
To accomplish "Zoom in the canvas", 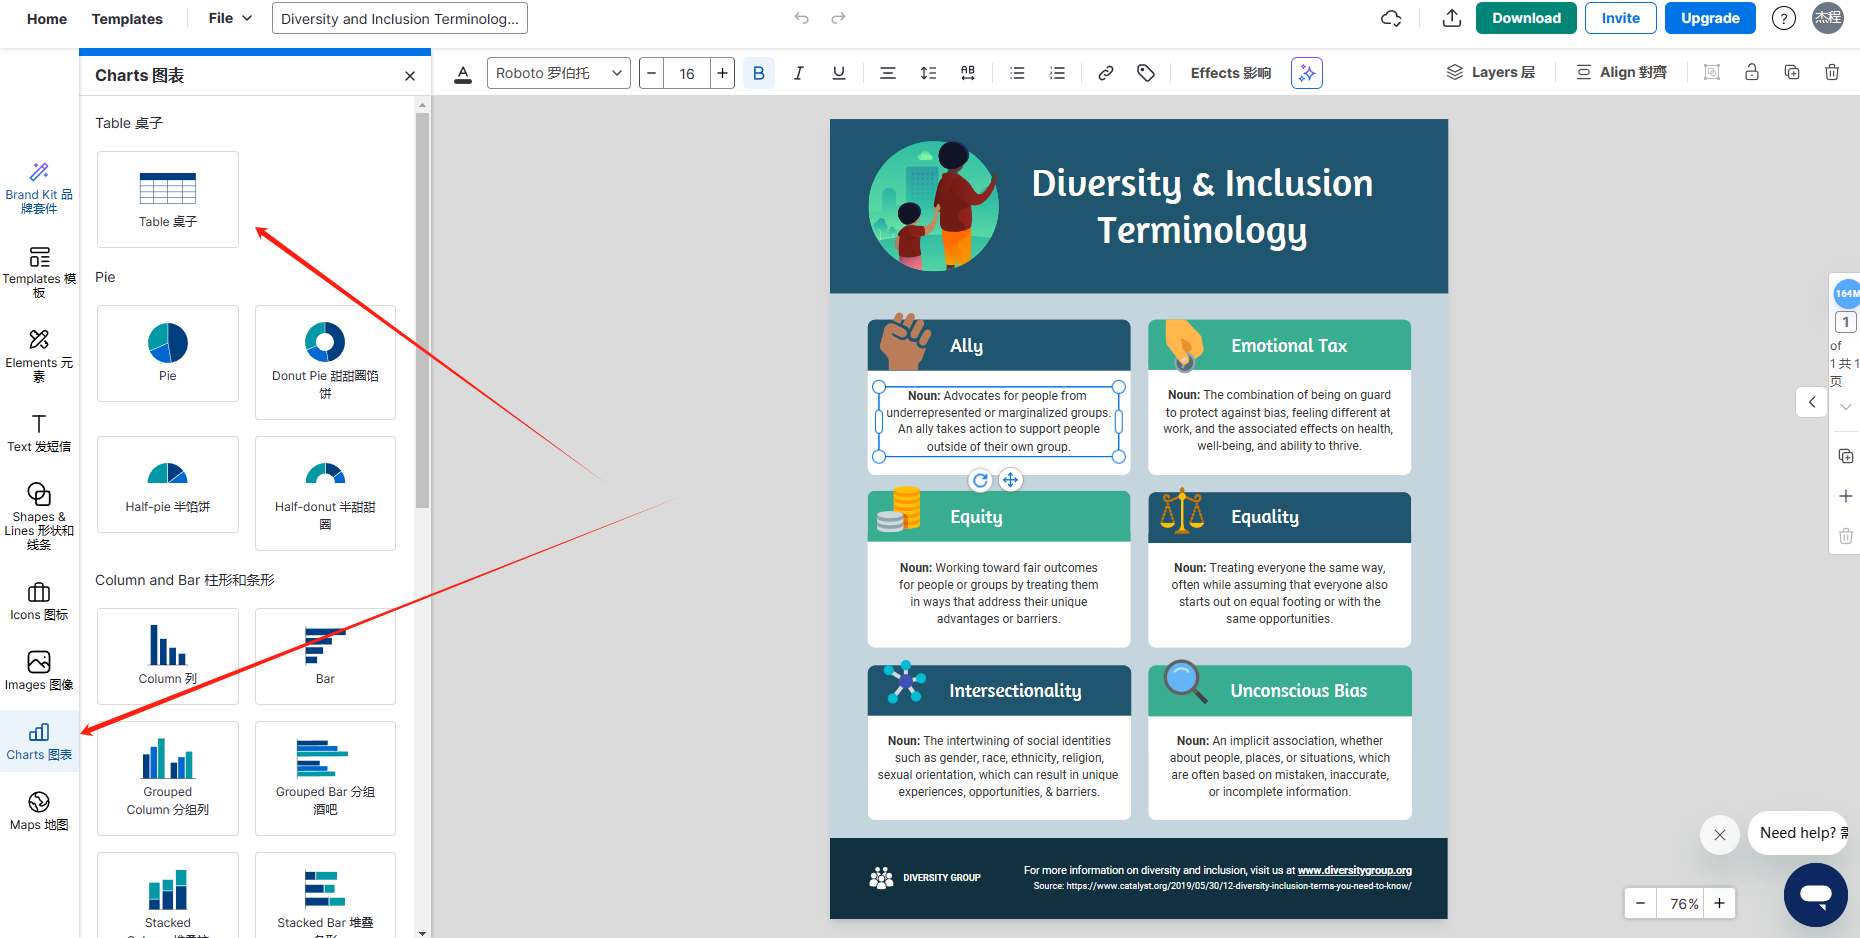I will [x=1719, y=903].
